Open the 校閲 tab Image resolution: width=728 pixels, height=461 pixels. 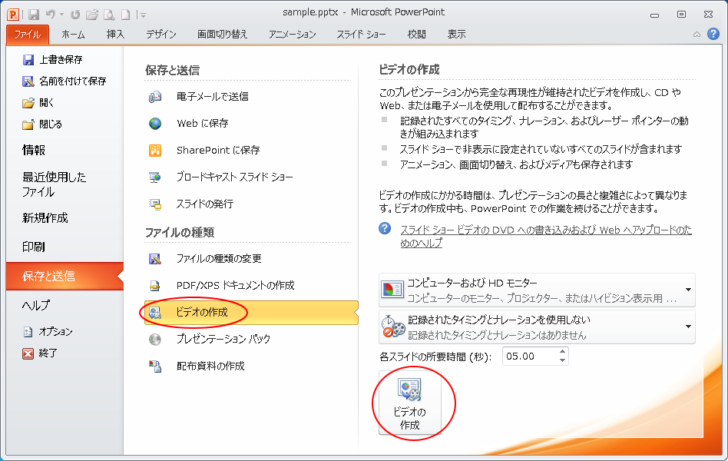point(416,34)
